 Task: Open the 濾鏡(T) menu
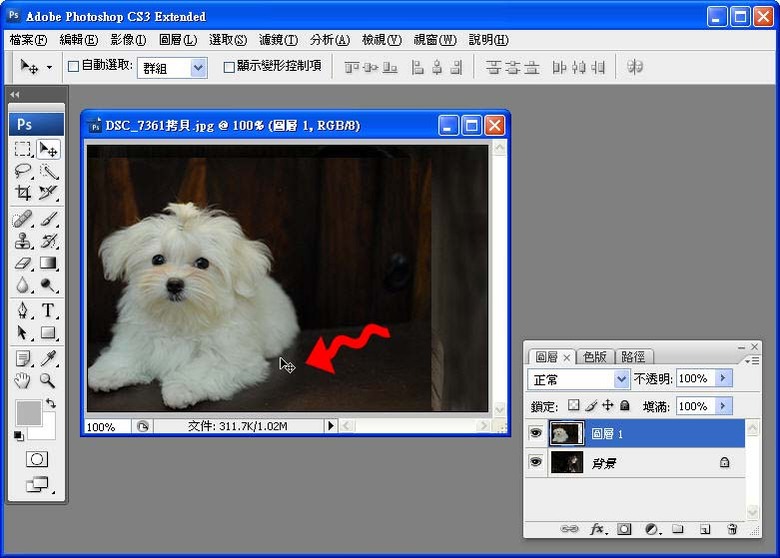pyautogui.click(x=278, y=40)
